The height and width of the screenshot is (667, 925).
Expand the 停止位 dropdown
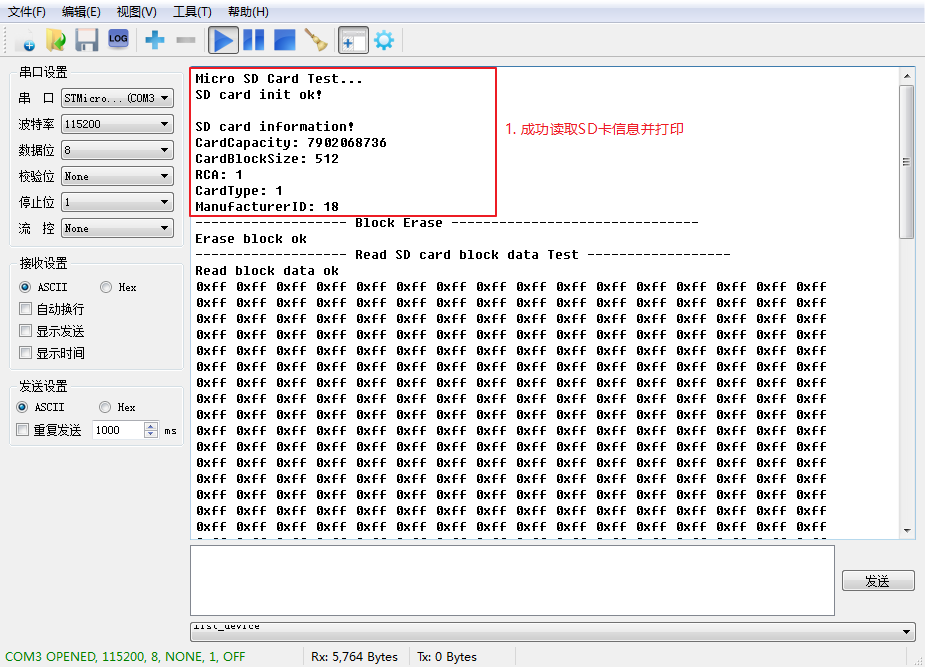(x=117, y=202)
